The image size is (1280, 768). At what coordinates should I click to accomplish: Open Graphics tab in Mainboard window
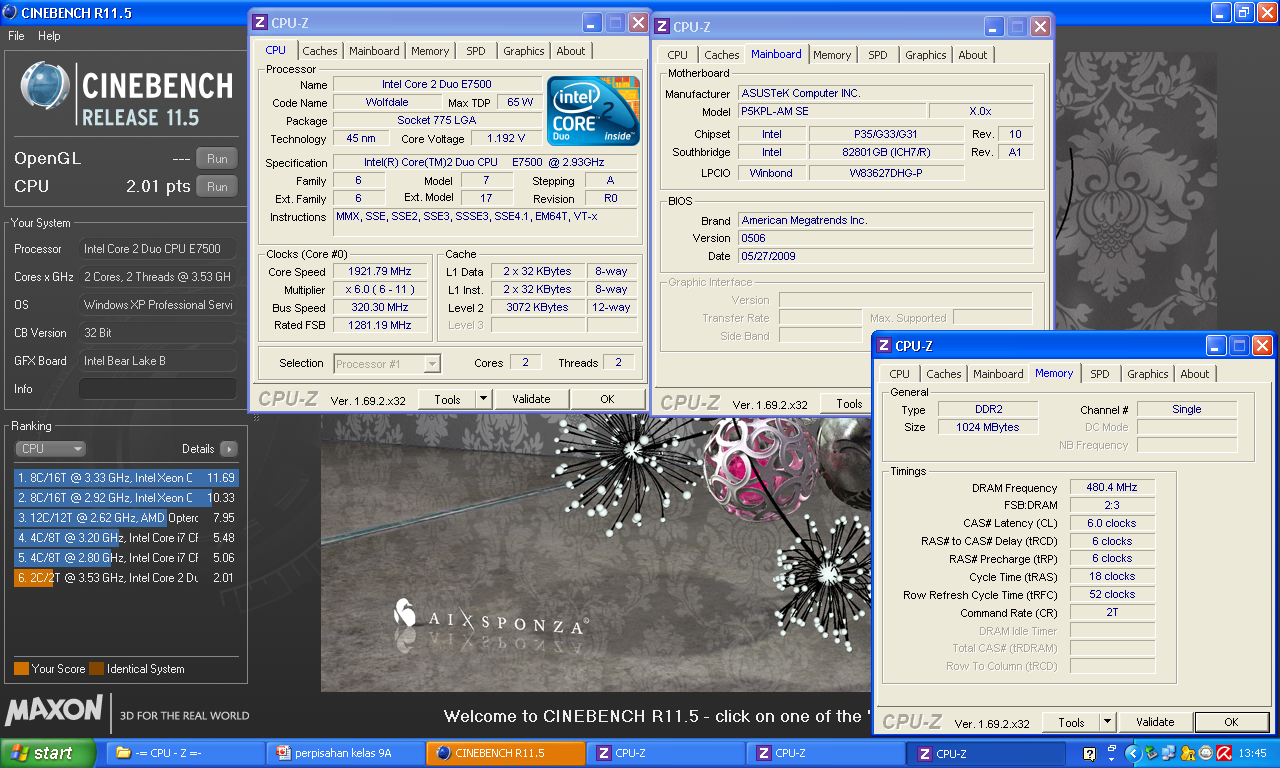pos(926,55)
